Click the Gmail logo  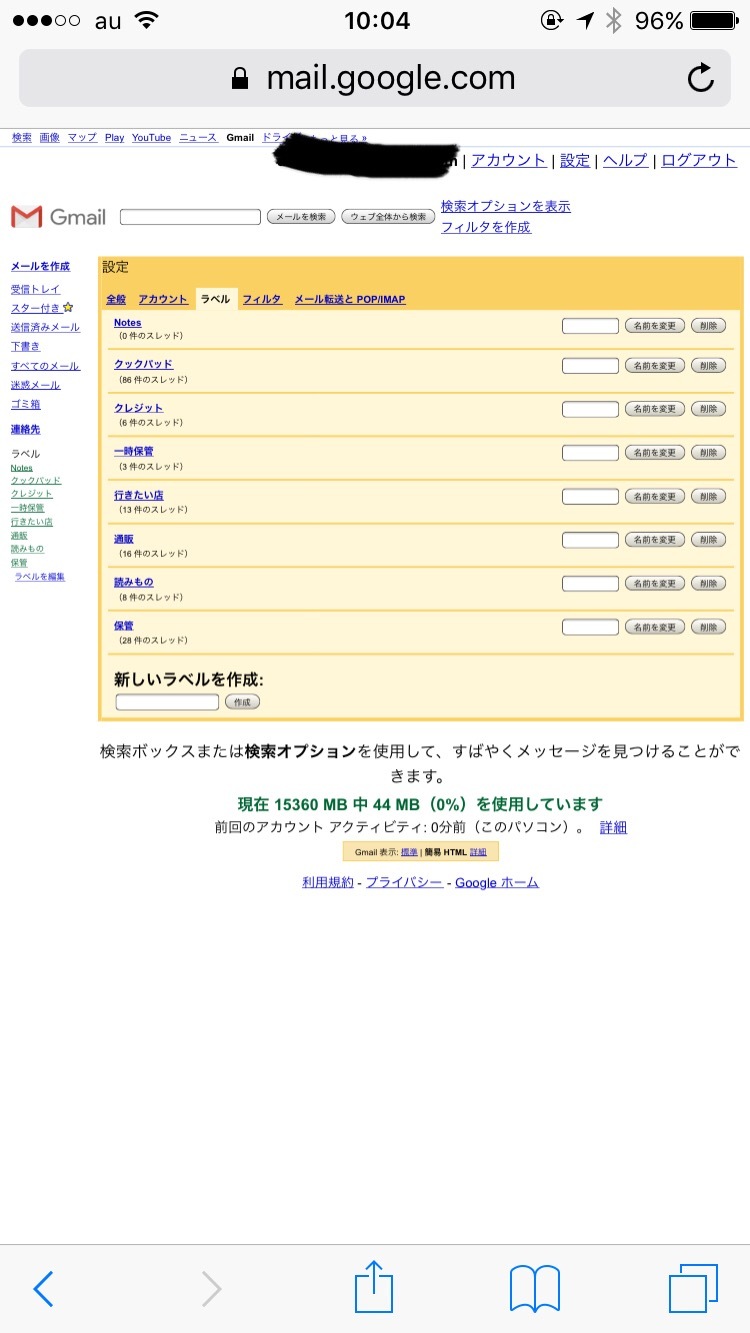(x=58, y=216)
